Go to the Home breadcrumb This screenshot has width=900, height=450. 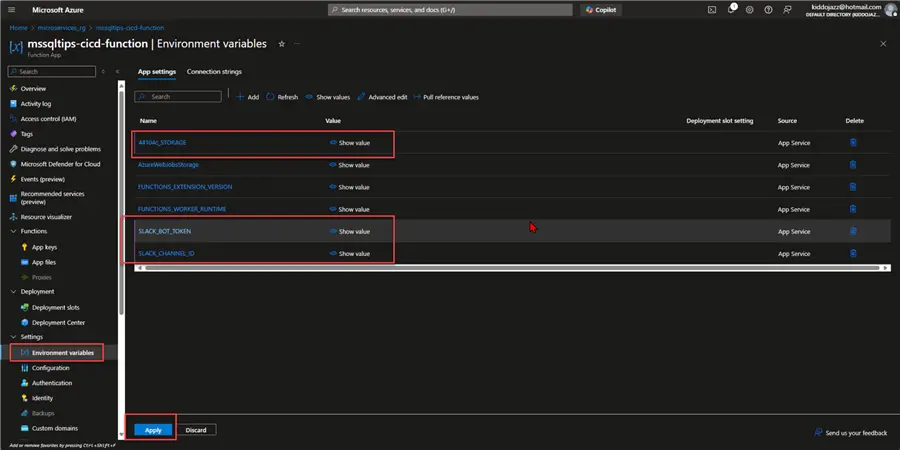pos(18,28)
